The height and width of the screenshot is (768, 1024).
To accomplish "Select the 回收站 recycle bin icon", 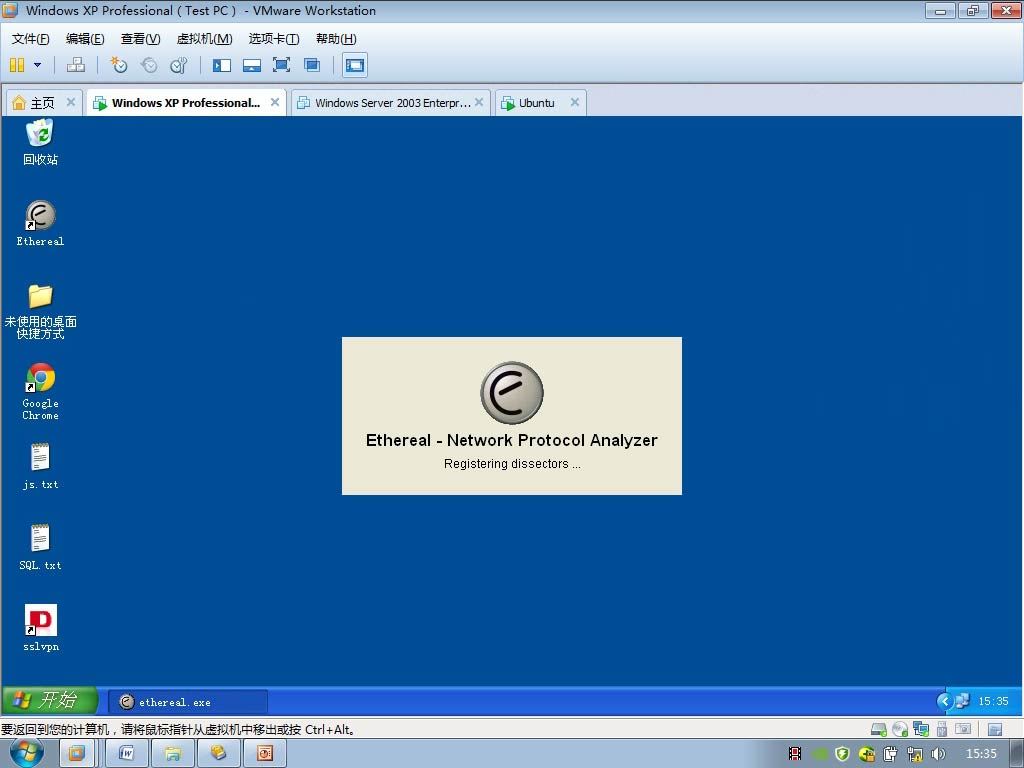I will click(40, 142).
